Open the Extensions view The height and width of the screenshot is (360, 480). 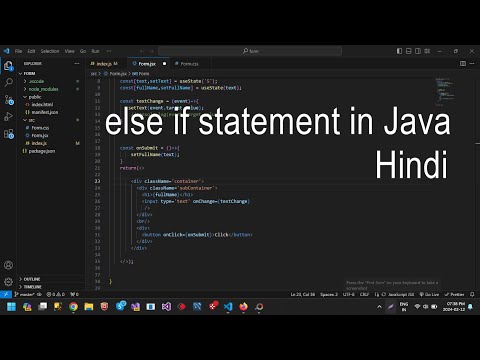coord(8,134)
